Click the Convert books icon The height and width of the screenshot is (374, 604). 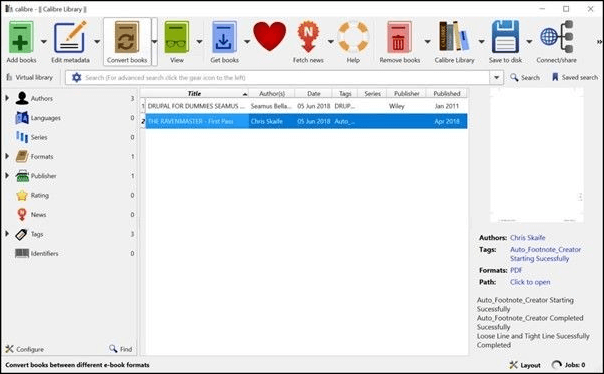click(127, 37)
